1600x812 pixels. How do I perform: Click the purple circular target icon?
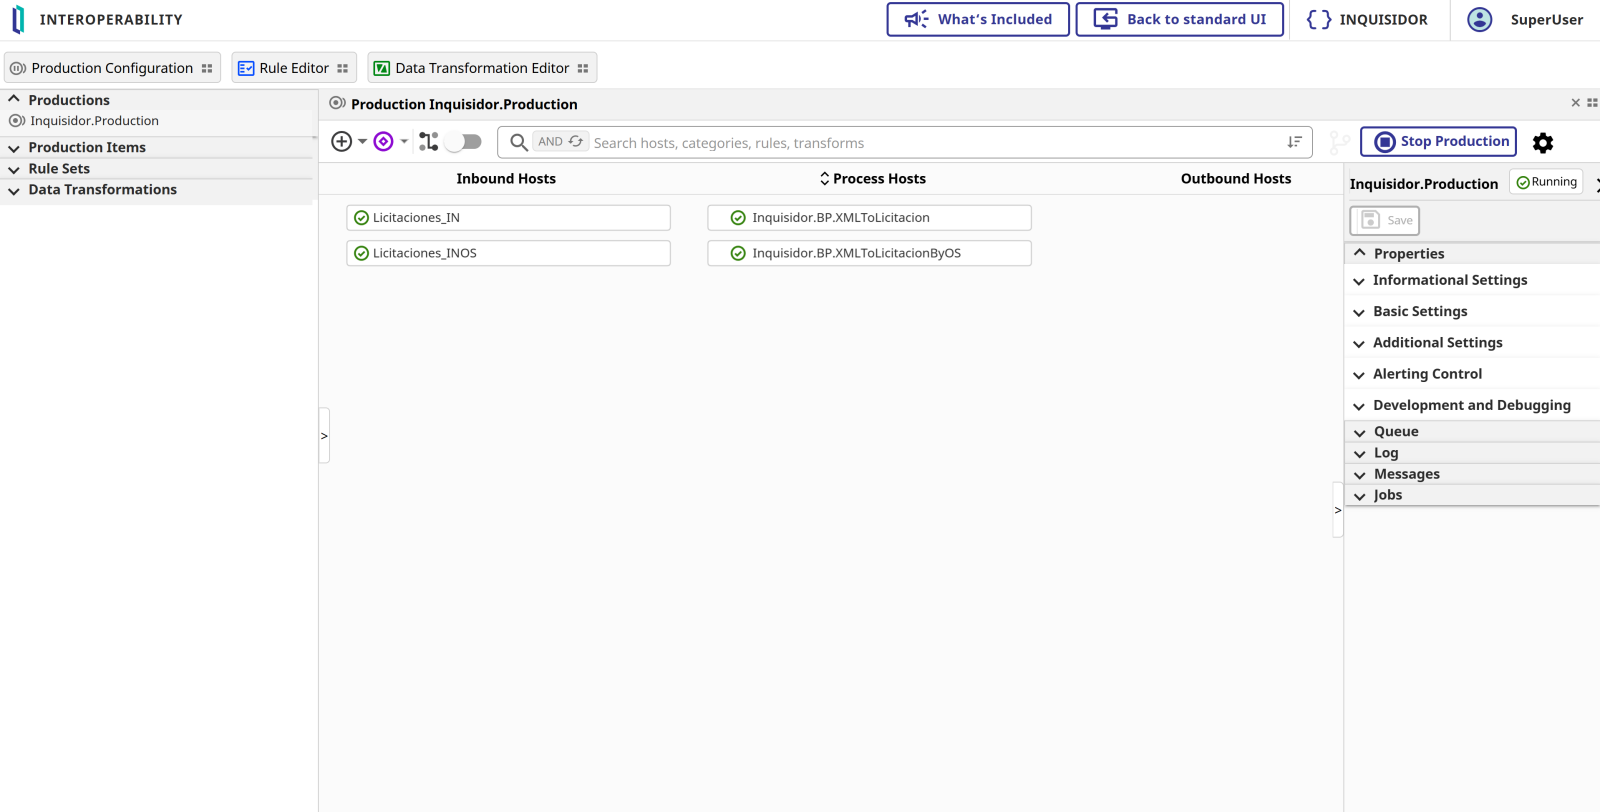click(x=383, y=142)
